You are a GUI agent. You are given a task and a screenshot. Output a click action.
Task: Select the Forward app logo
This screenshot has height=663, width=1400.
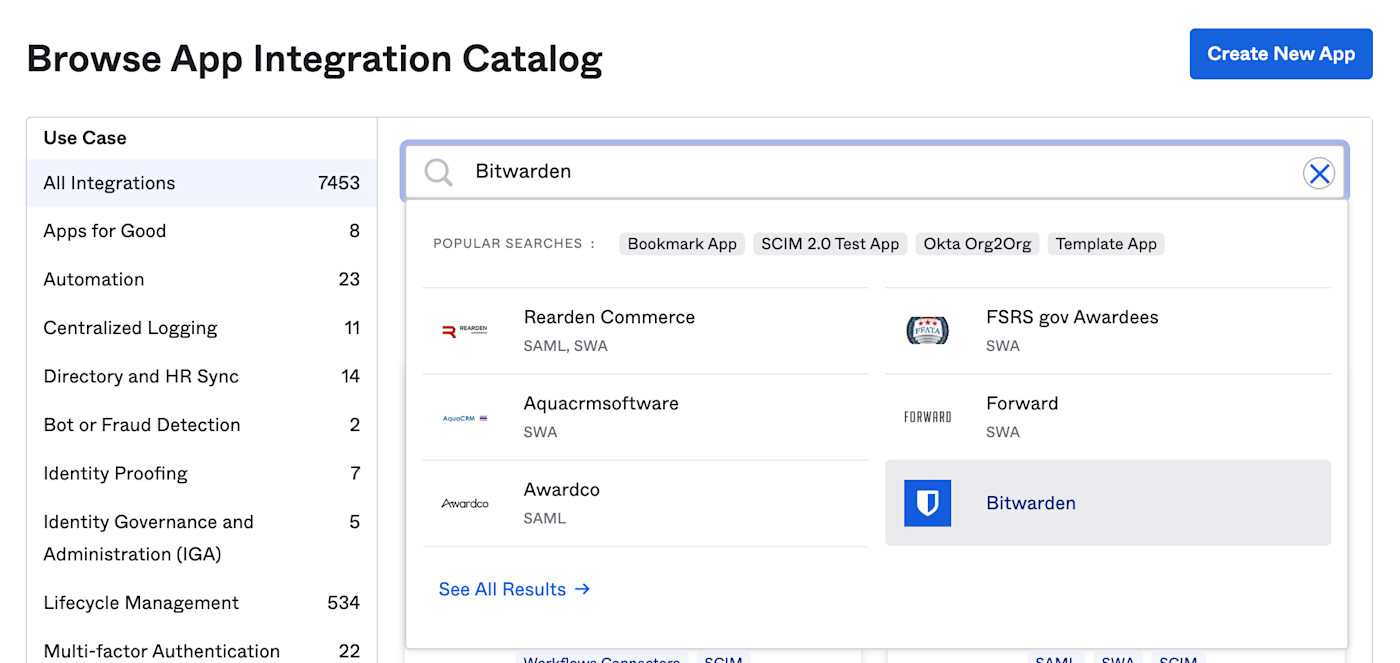927,416
